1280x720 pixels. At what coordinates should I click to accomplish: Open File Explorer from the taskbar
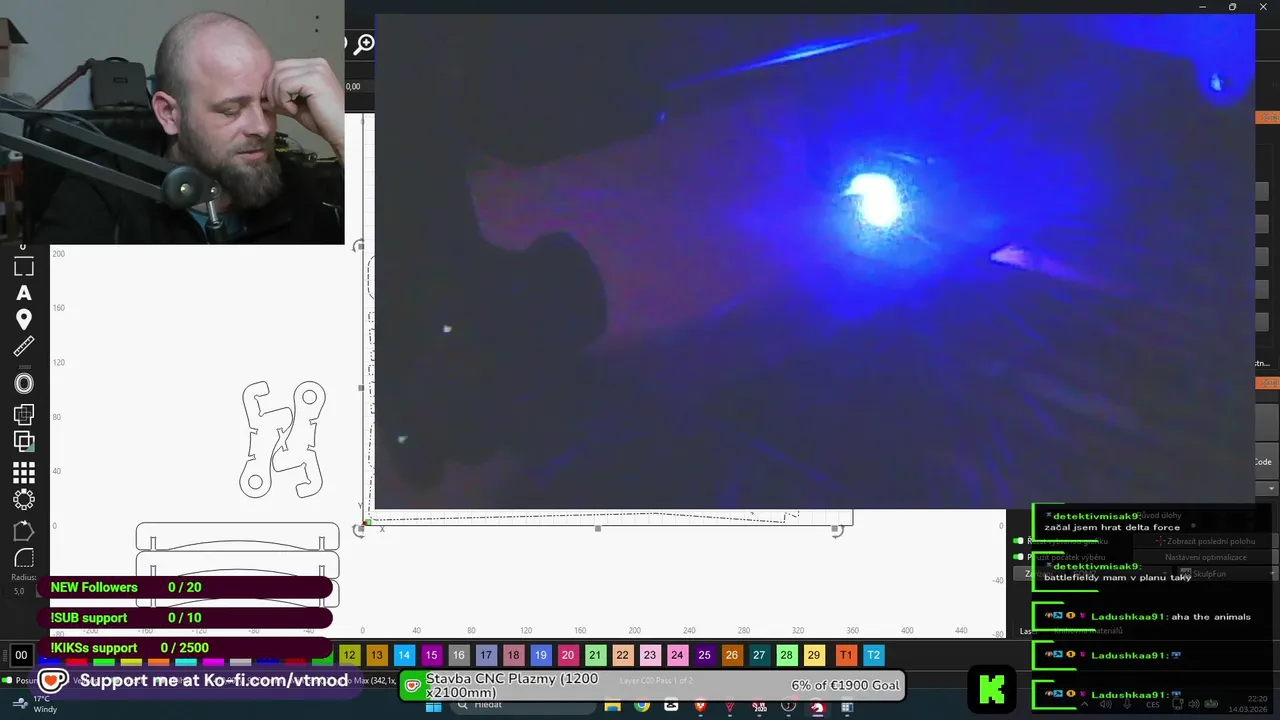[x=612, y=706]
